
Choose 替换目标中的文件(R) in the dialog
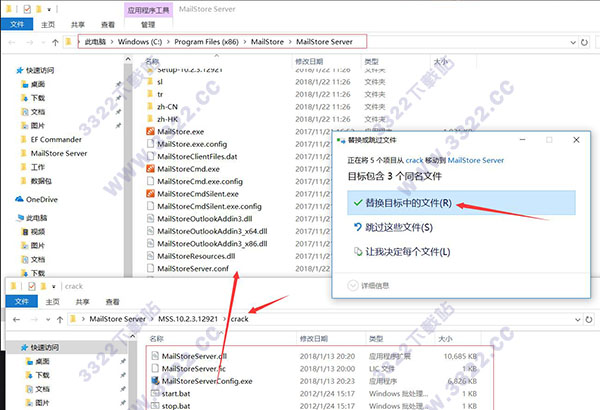(461, 203)
